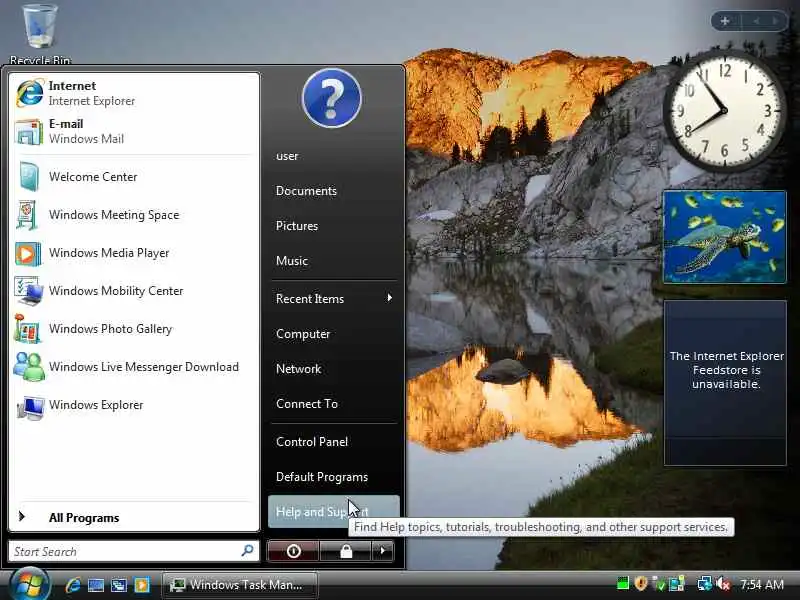
Task: Click sidebar next gadgets arrow
Action: (x=776, y=21)
